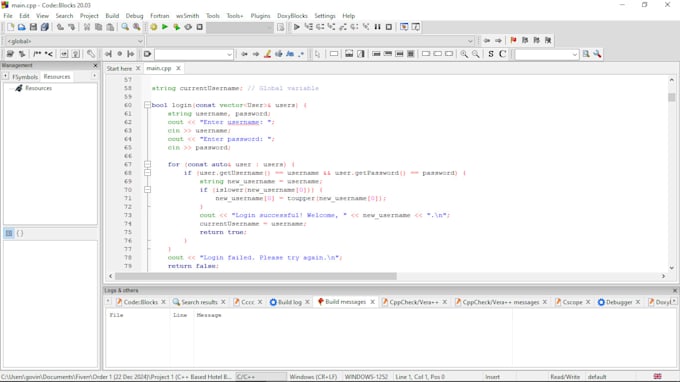Viewport: 680px width, 382px height.
Task: Click the Jump back arrow icon
Action: (487, 40)
